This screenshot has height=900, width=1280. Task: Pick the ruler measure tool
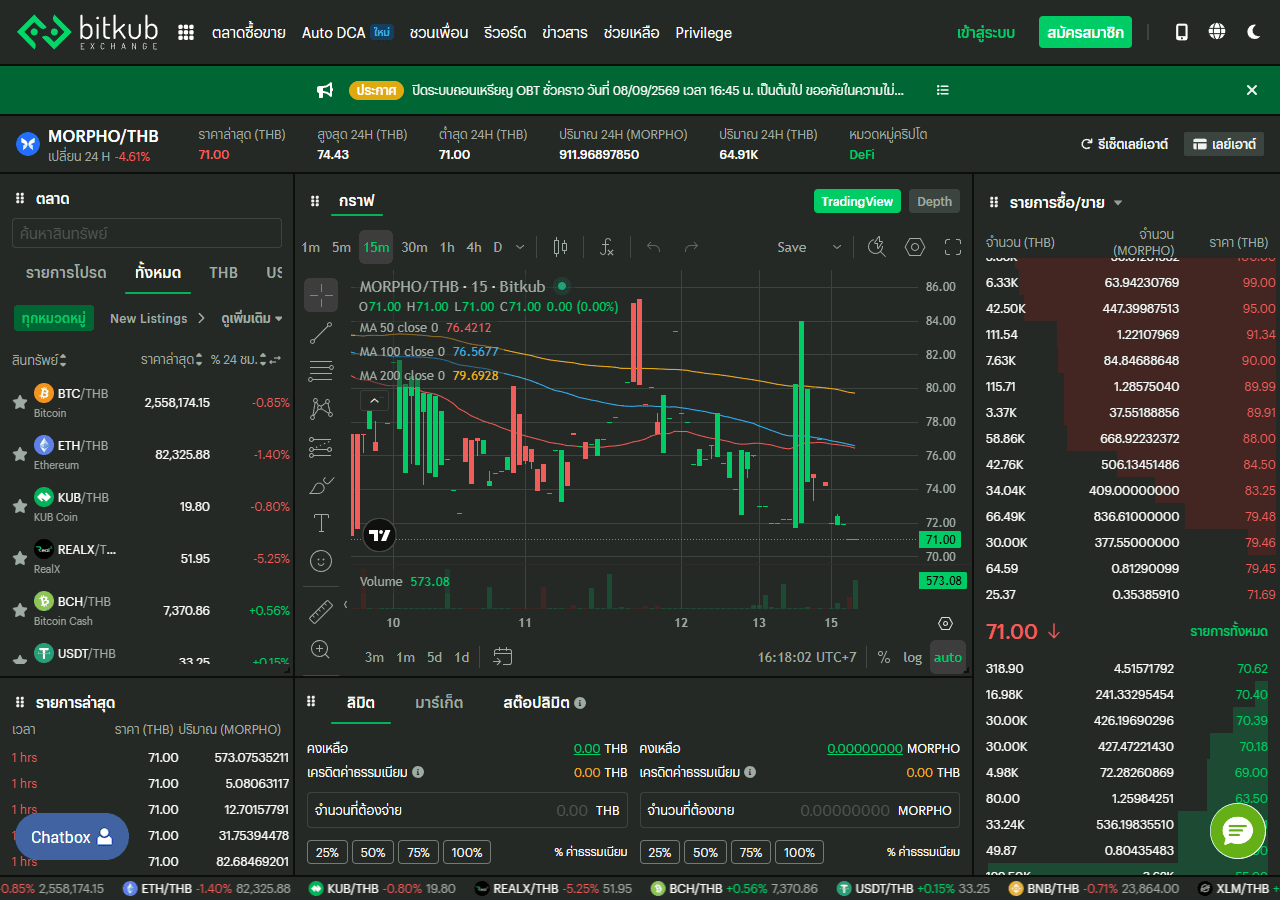(x=321, y=610)
